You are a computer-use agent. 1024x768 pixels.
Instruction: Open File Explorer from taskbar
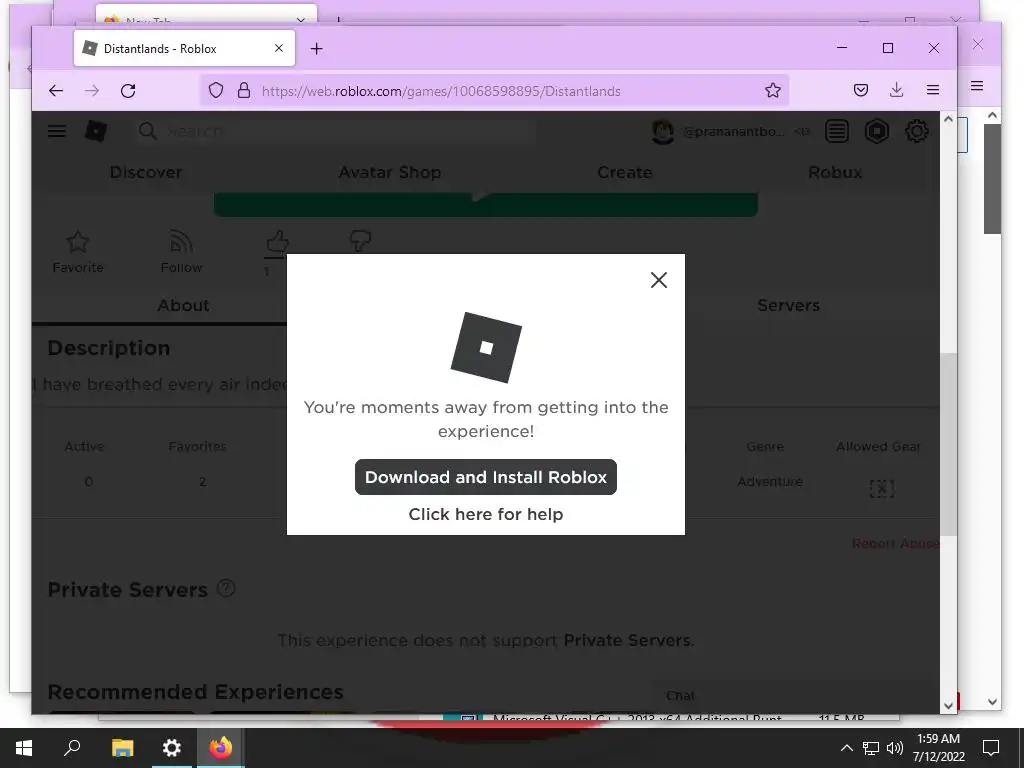tap(122, 748)
